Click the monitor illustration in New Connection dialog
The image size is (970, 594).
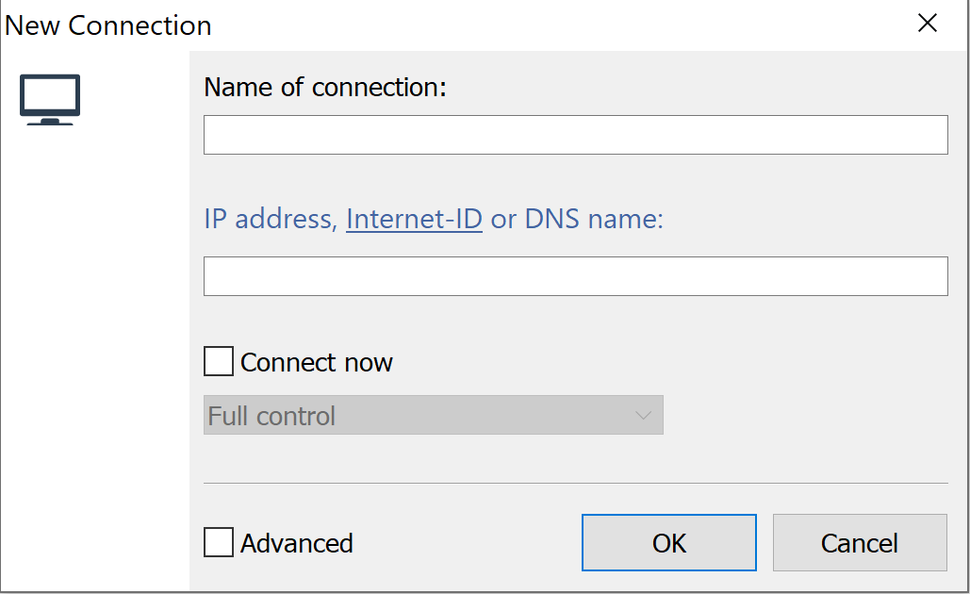pos(48,98)
